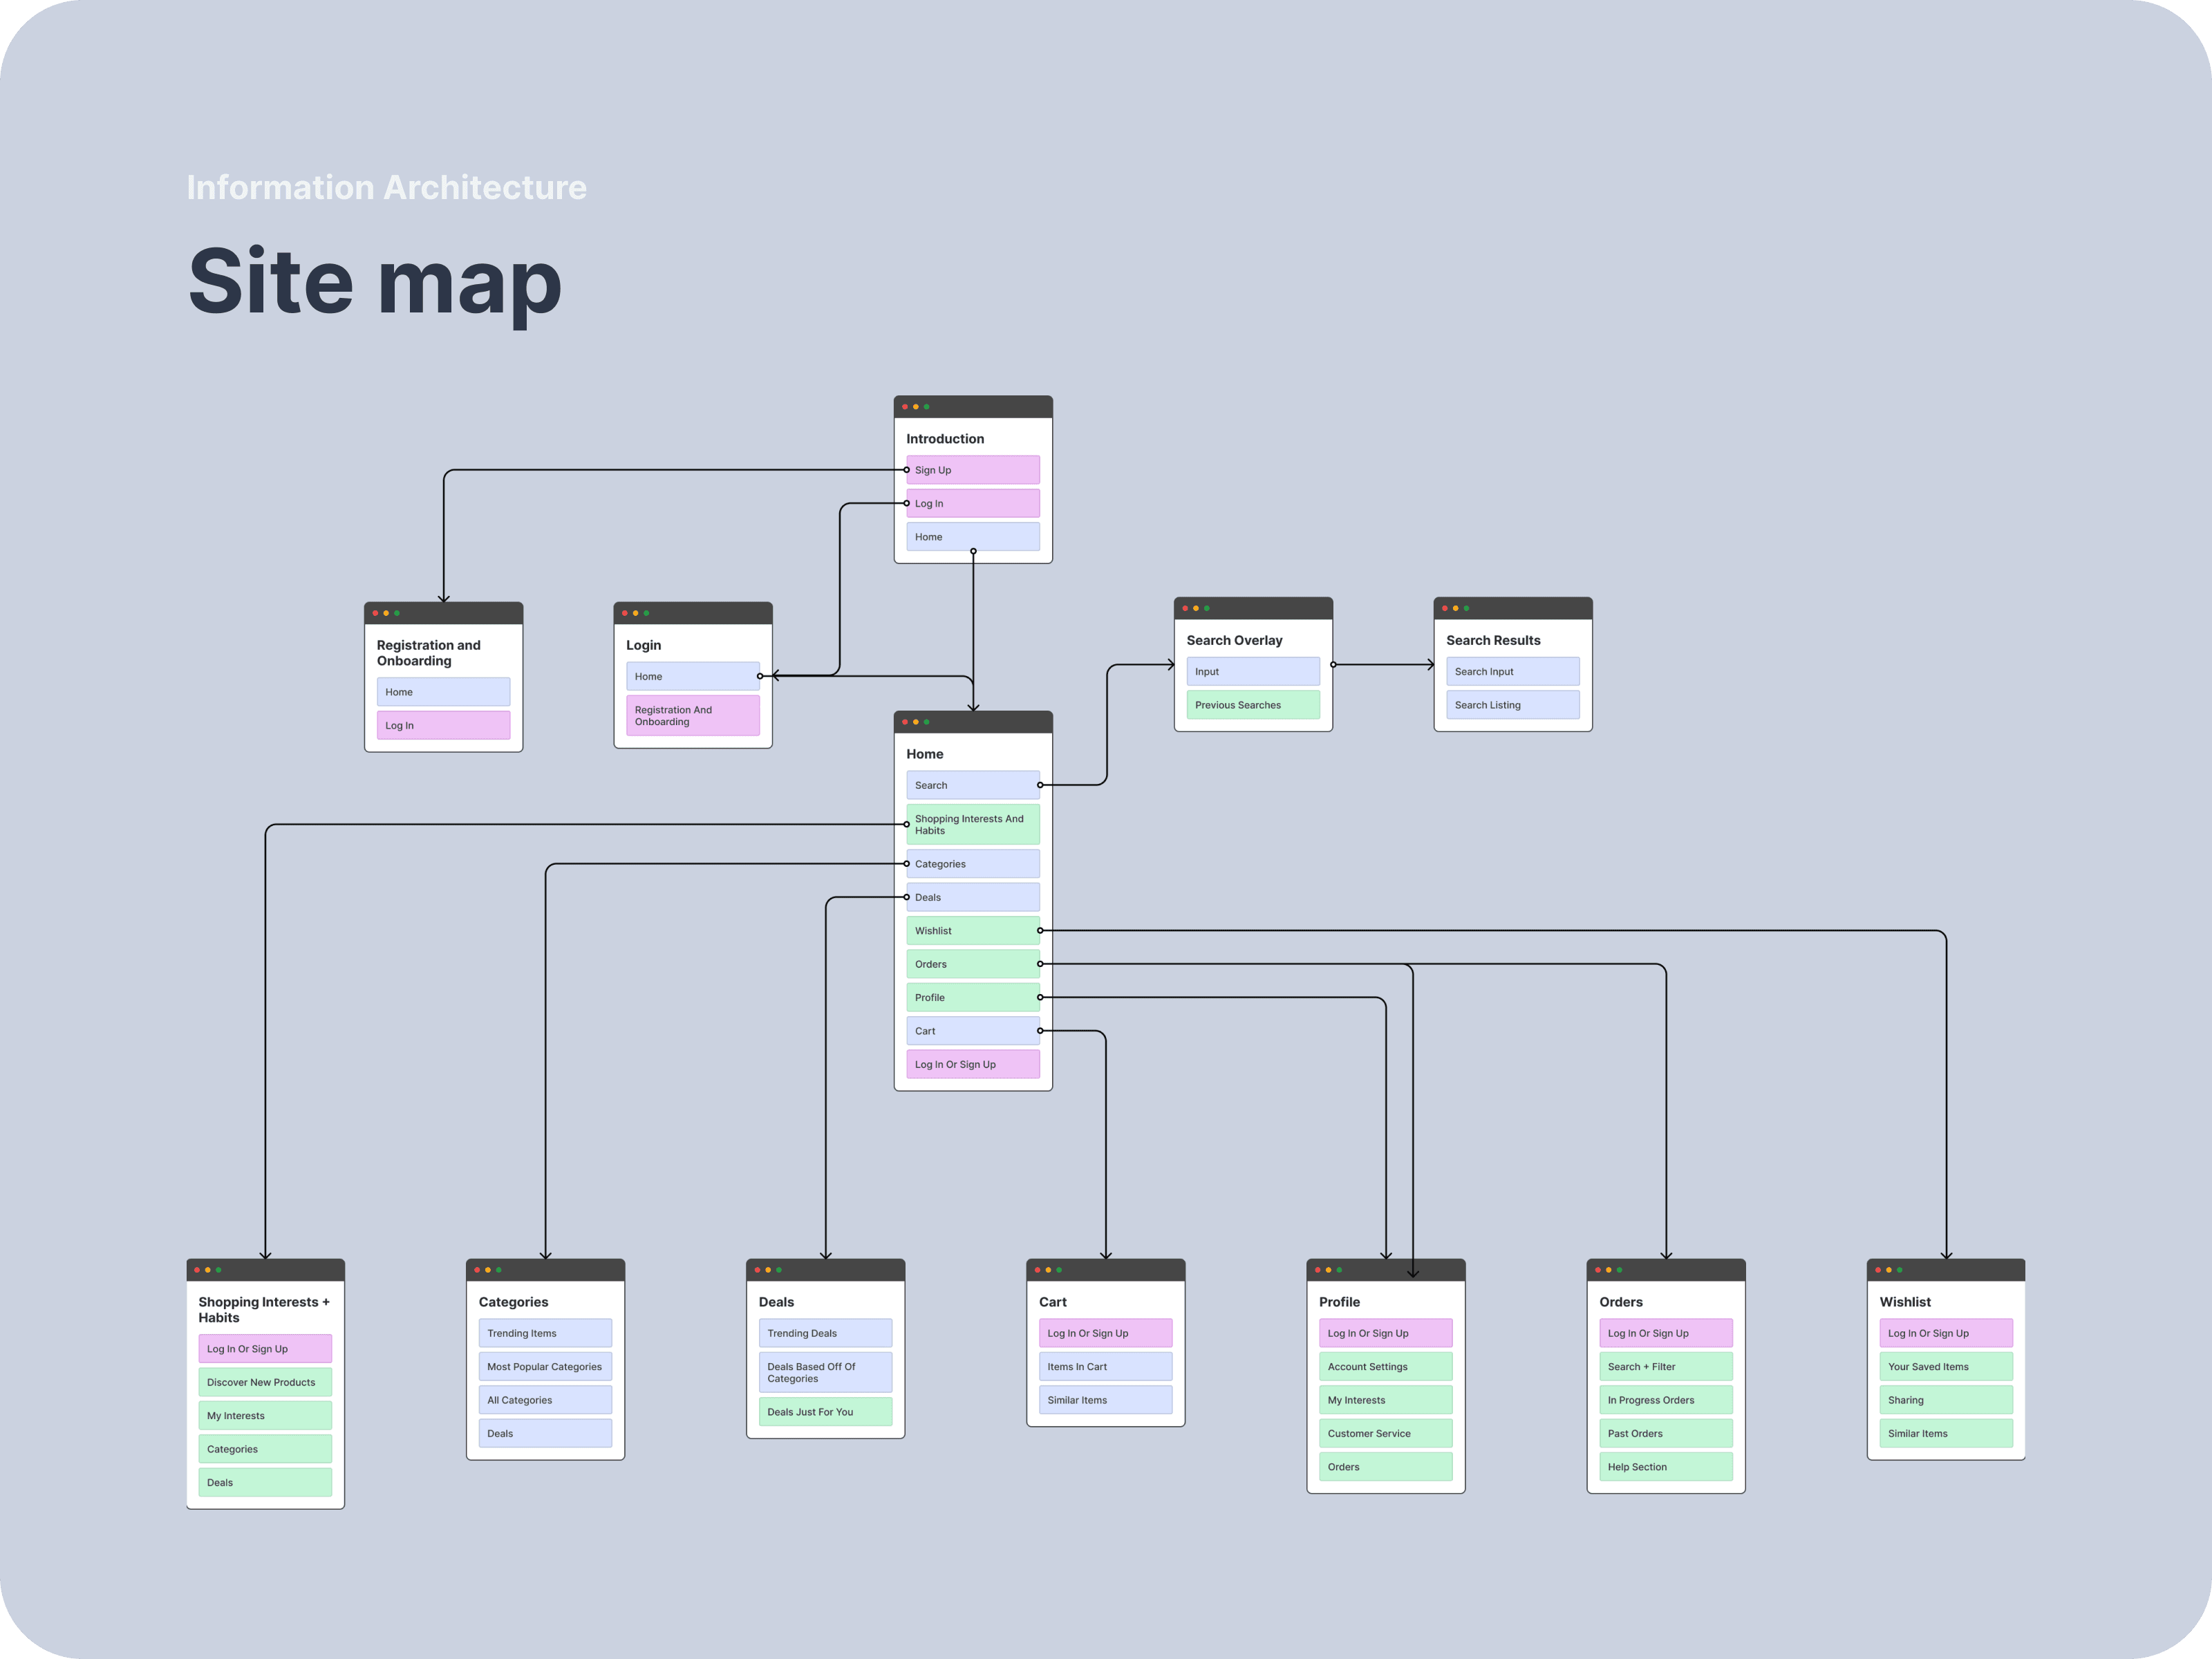2212x1659 pixels.
Task: Click Registration And Onboarding under Login
Action: (692, 715)
